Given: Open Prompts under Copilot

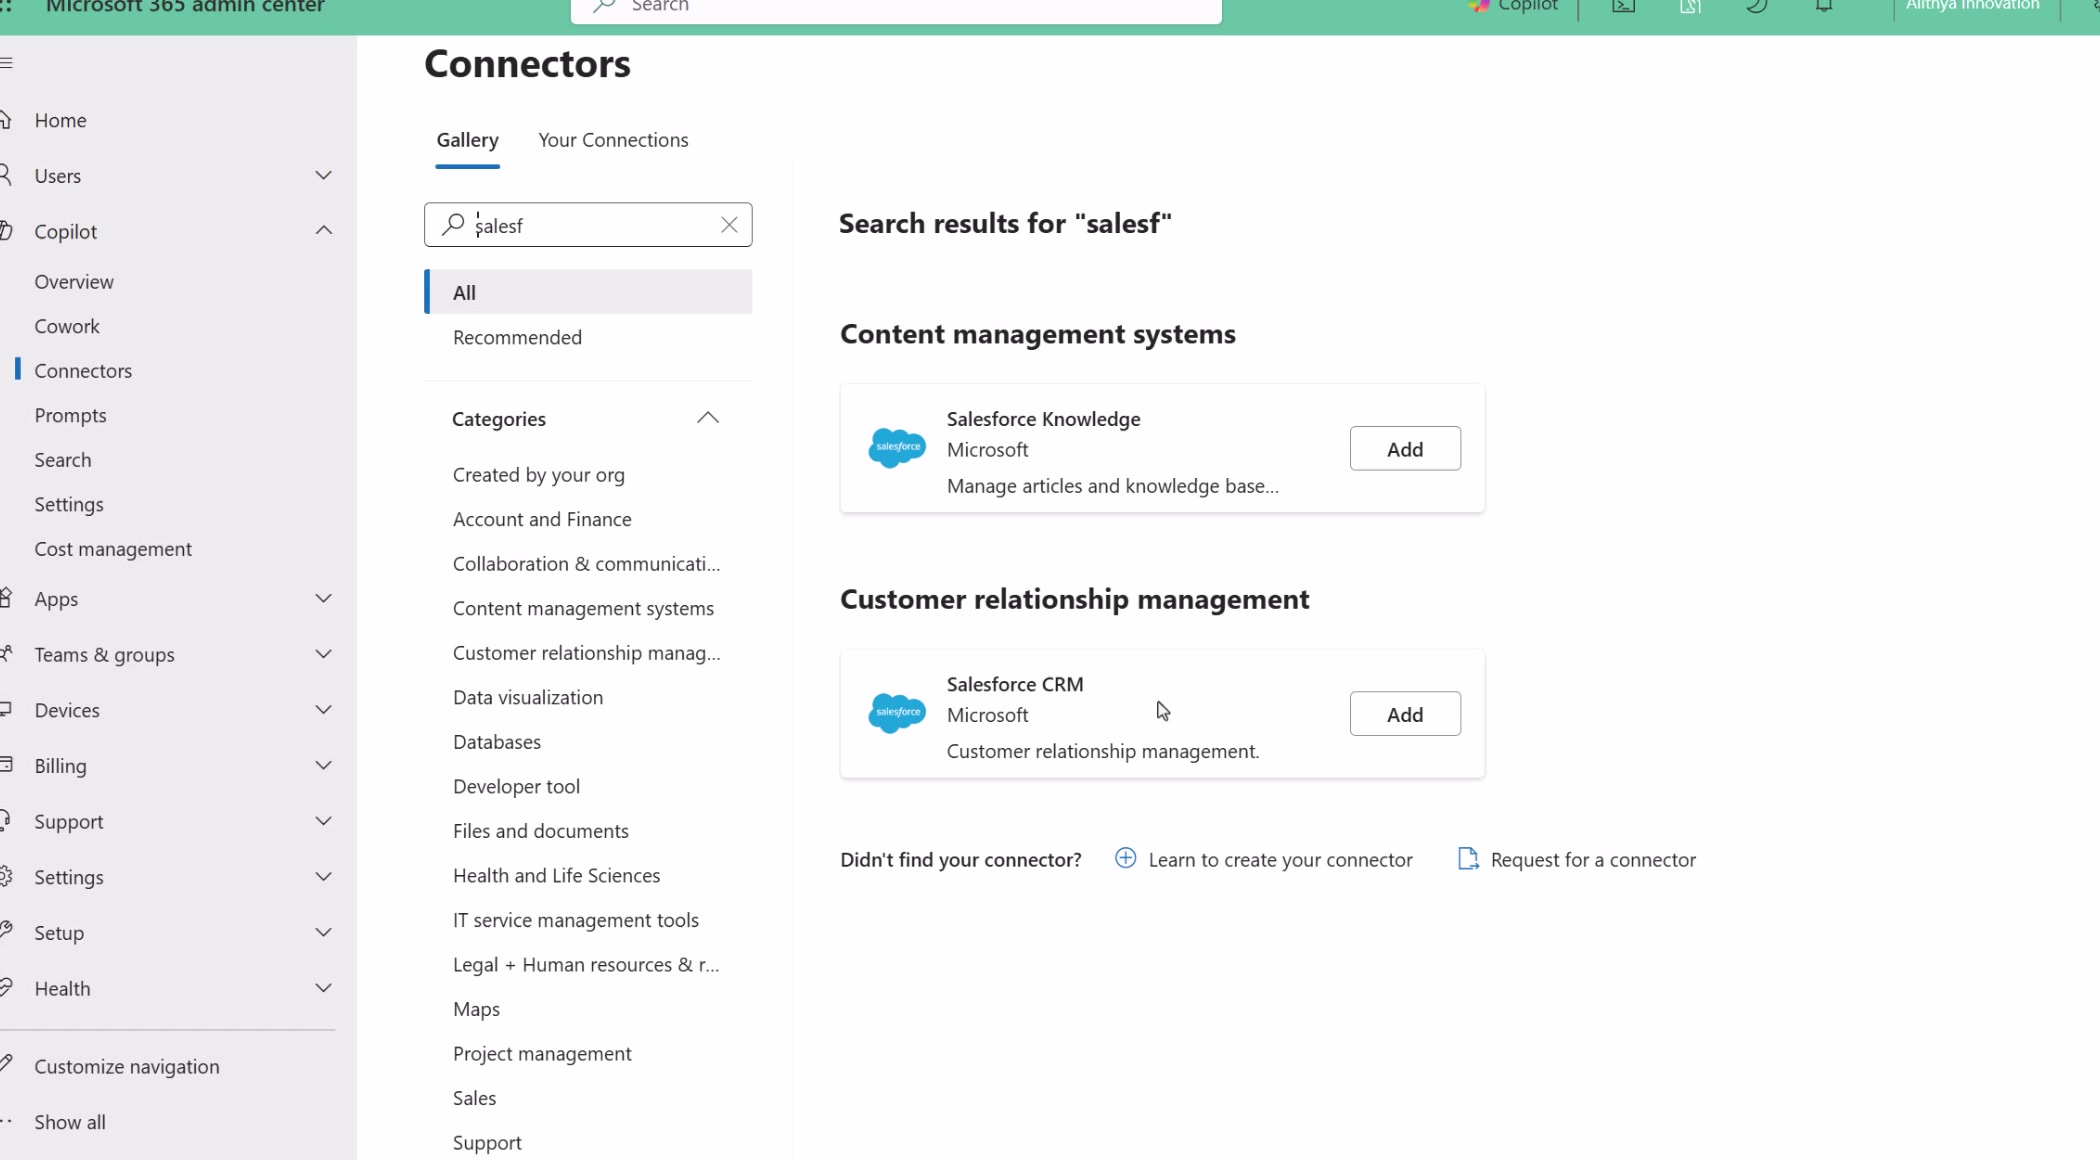Looking at the screenshot, I should tap(70, 415).
